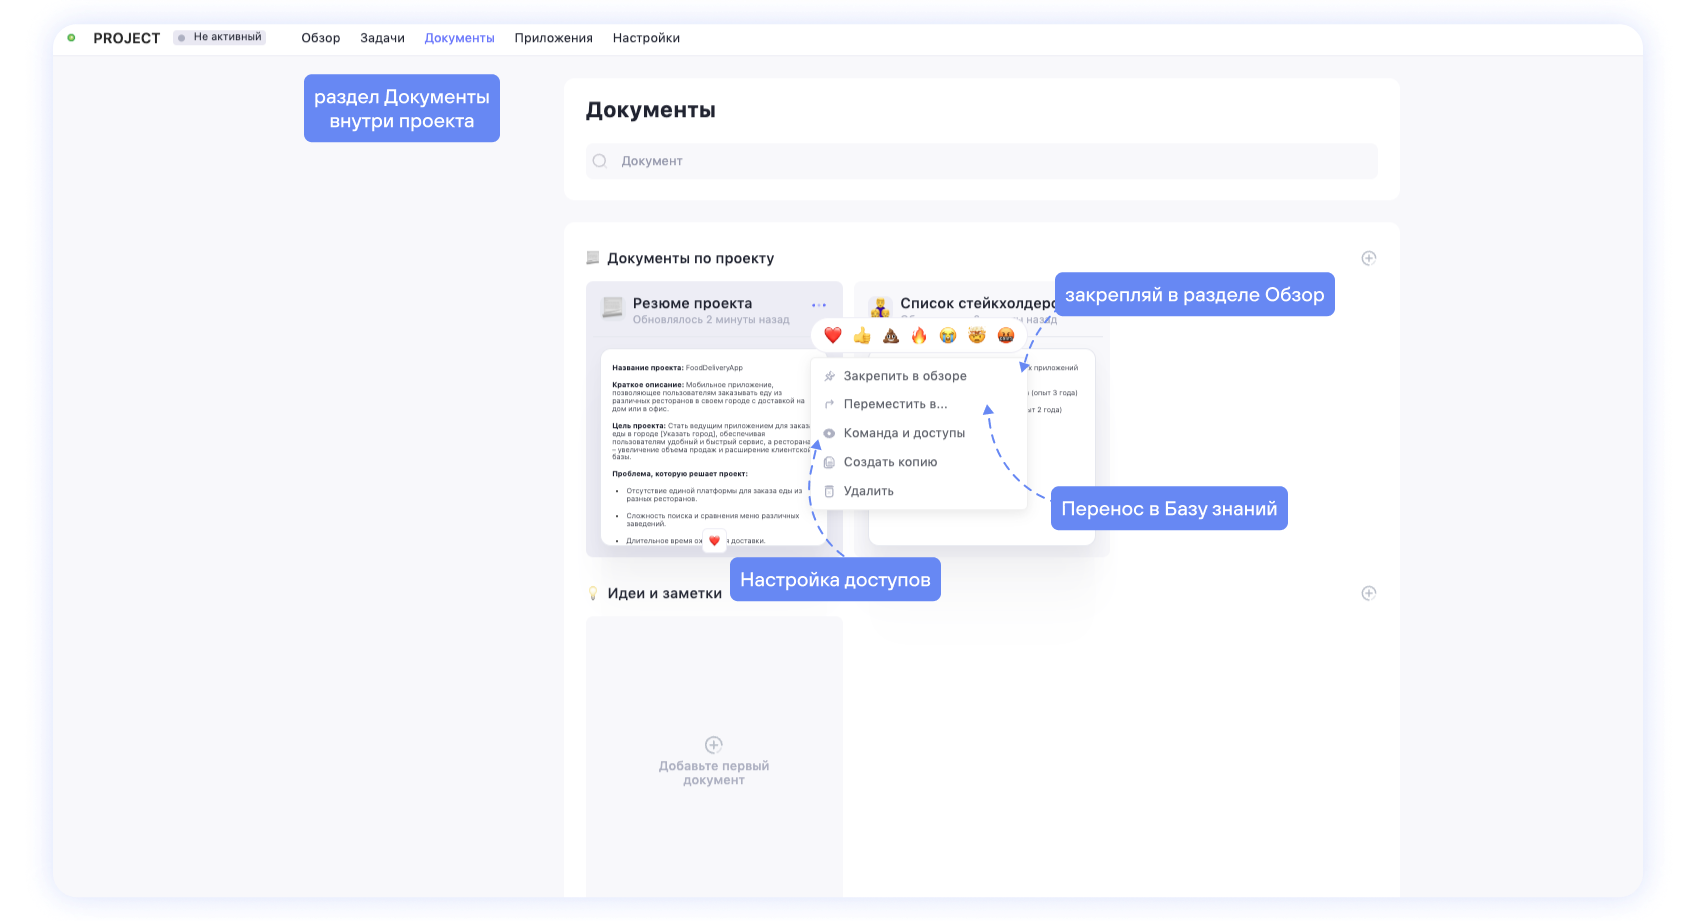Select the fire emoji reaction
1696x922 pixels.
[919, 335]
